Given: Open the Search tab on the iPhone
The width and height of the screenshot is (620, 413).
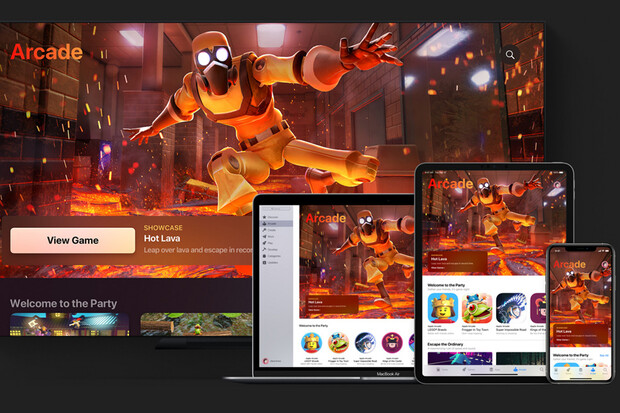Looking at the screenshot, I should point(605,372).
